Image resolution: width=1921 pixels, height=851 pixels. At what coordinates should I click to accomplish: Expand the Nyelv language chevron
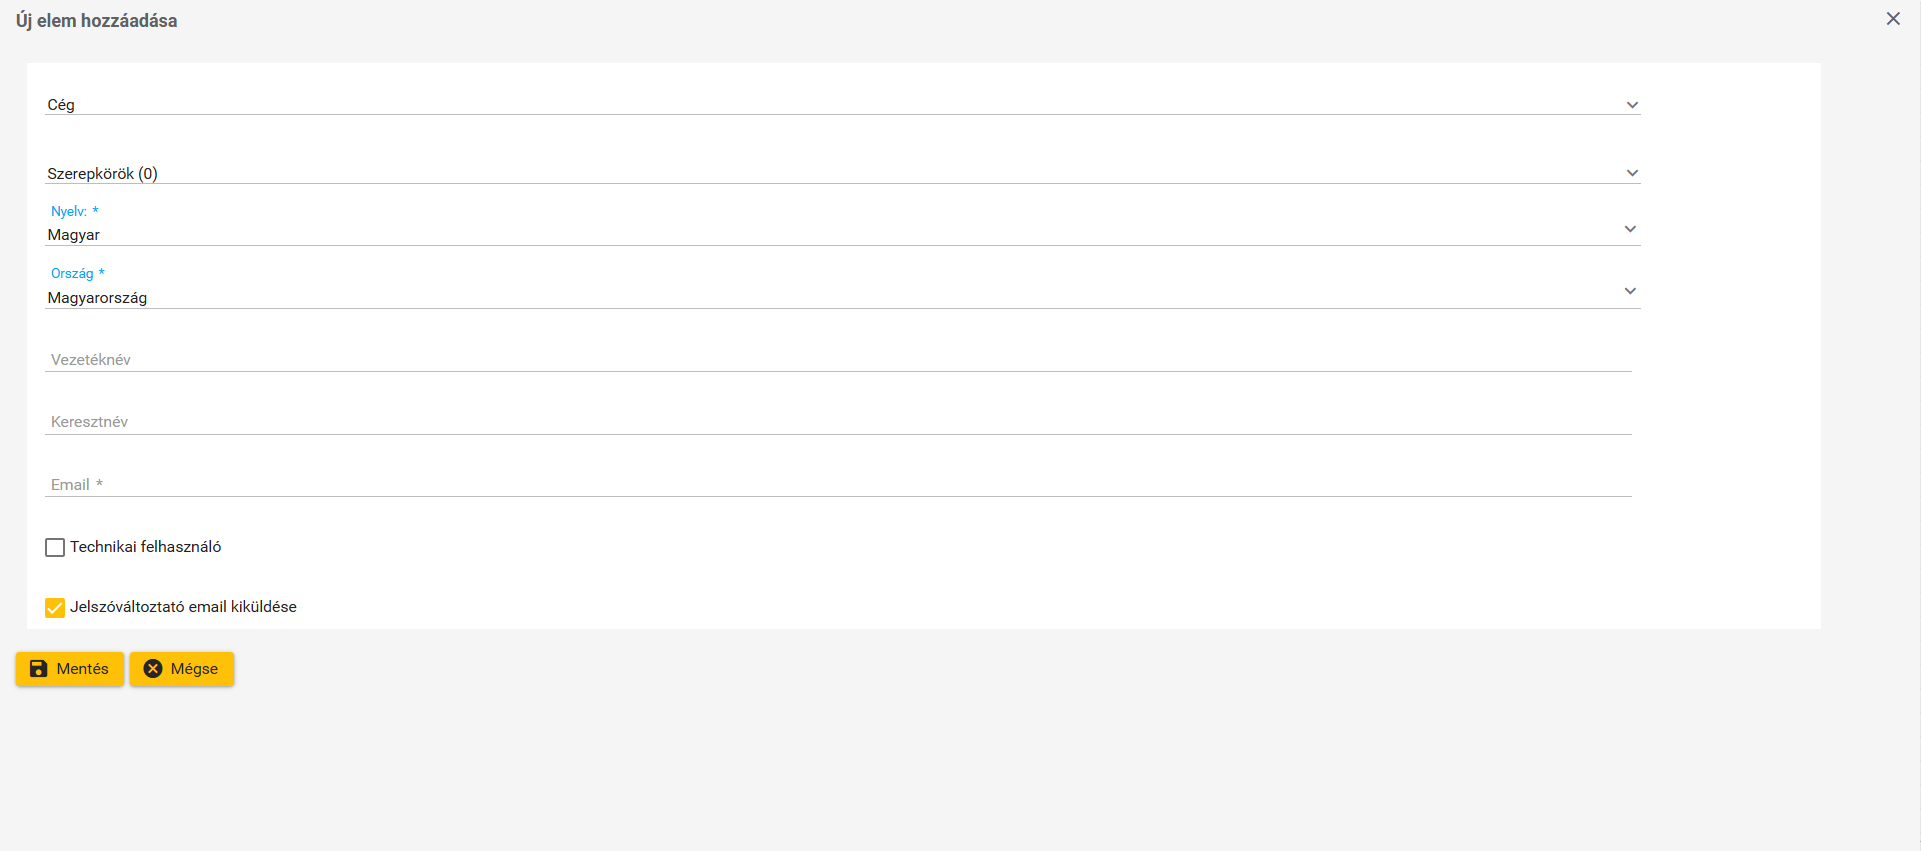pyautogui.click(x=1629, y=229)
